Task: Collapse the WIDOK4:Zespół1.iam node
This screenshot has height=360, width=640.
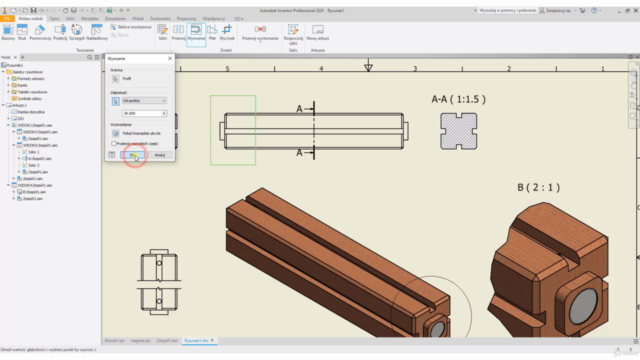Action: pos(9,185)
